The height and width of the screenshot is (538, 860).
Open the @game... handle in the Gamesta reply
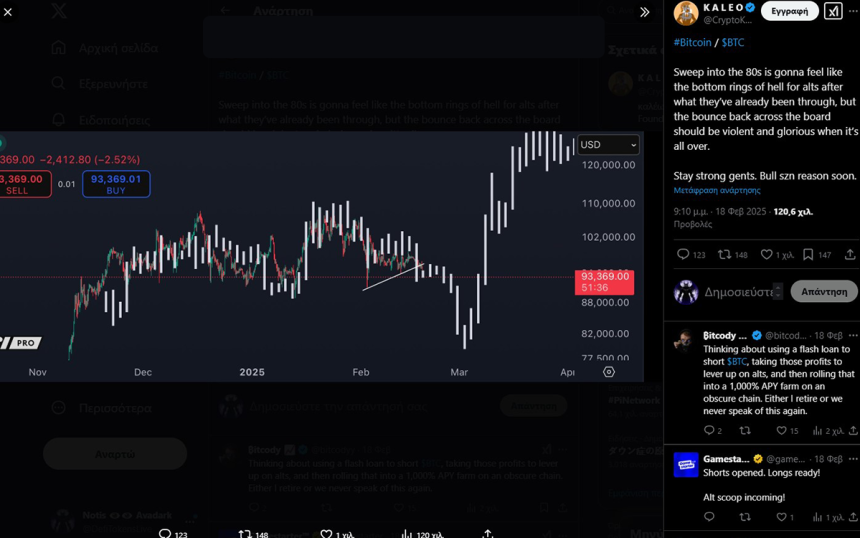click(x=785, y=459)
